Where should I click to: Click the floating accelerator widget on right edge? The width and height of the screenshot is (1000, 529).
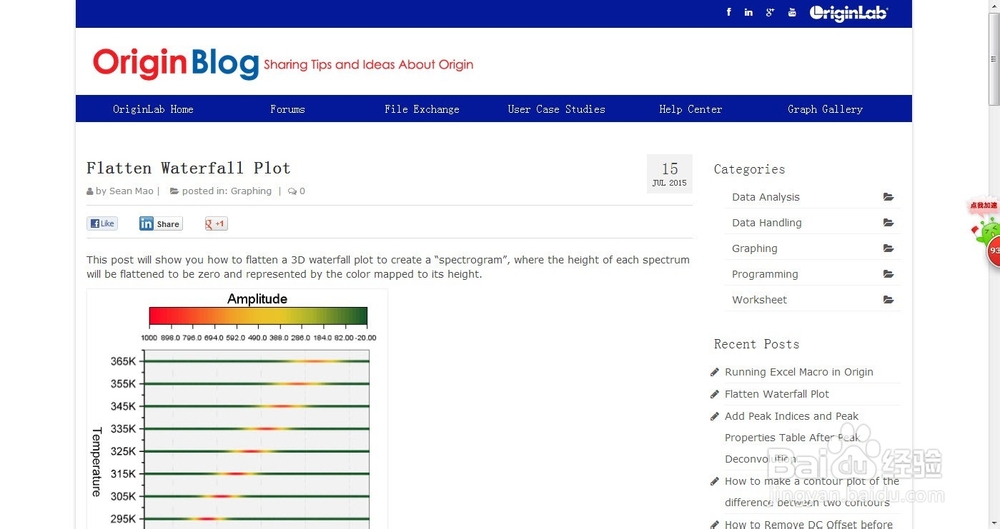(987, 233)
